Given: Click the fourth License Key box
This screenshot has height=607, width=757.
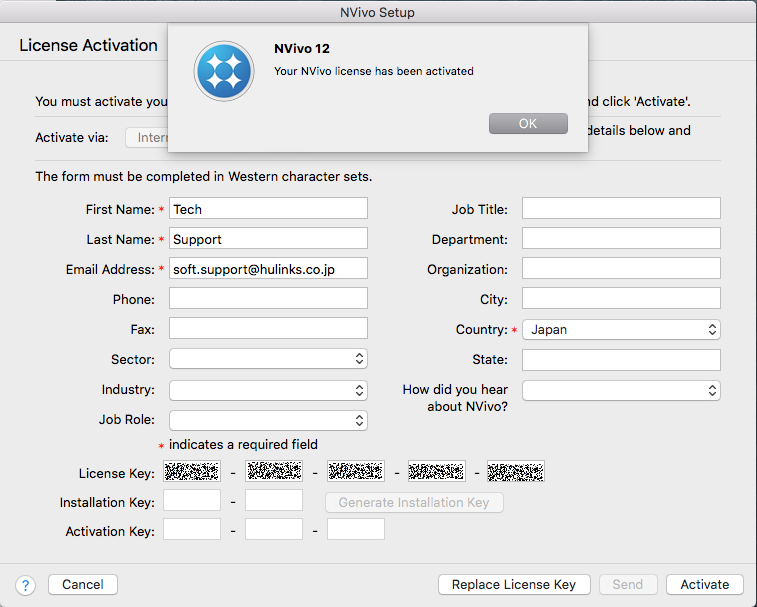Looking at the screenshot, I should 437,471.
